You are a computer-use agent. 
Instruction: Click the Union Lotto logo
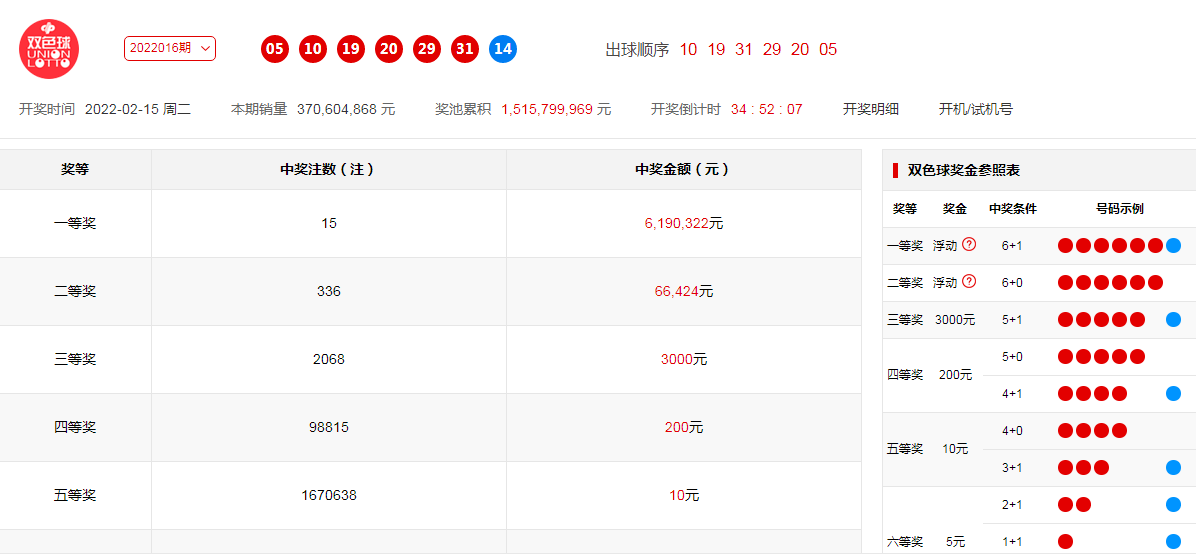(49, 49)
